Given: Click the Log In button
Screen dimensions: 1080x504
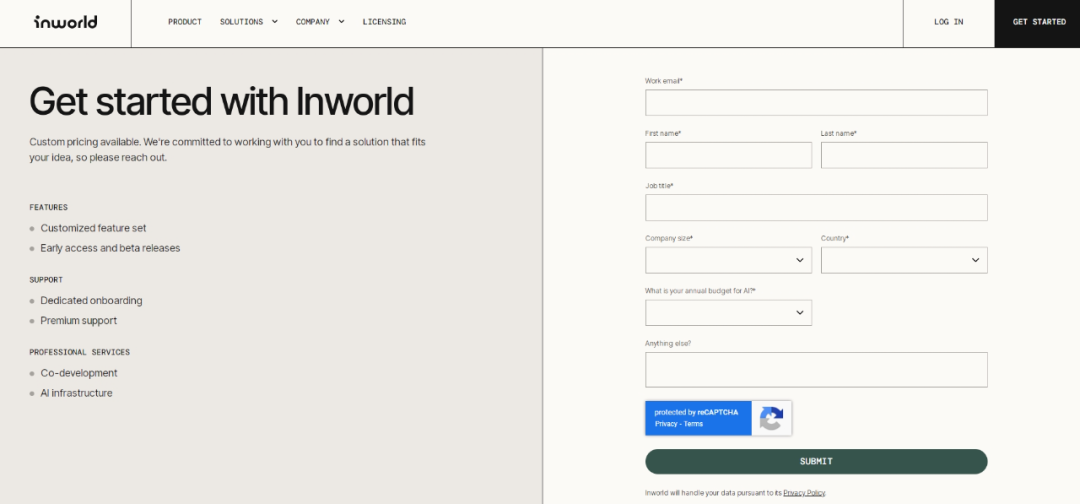Looking at the screenshot, I should click(x=948, y=22).
